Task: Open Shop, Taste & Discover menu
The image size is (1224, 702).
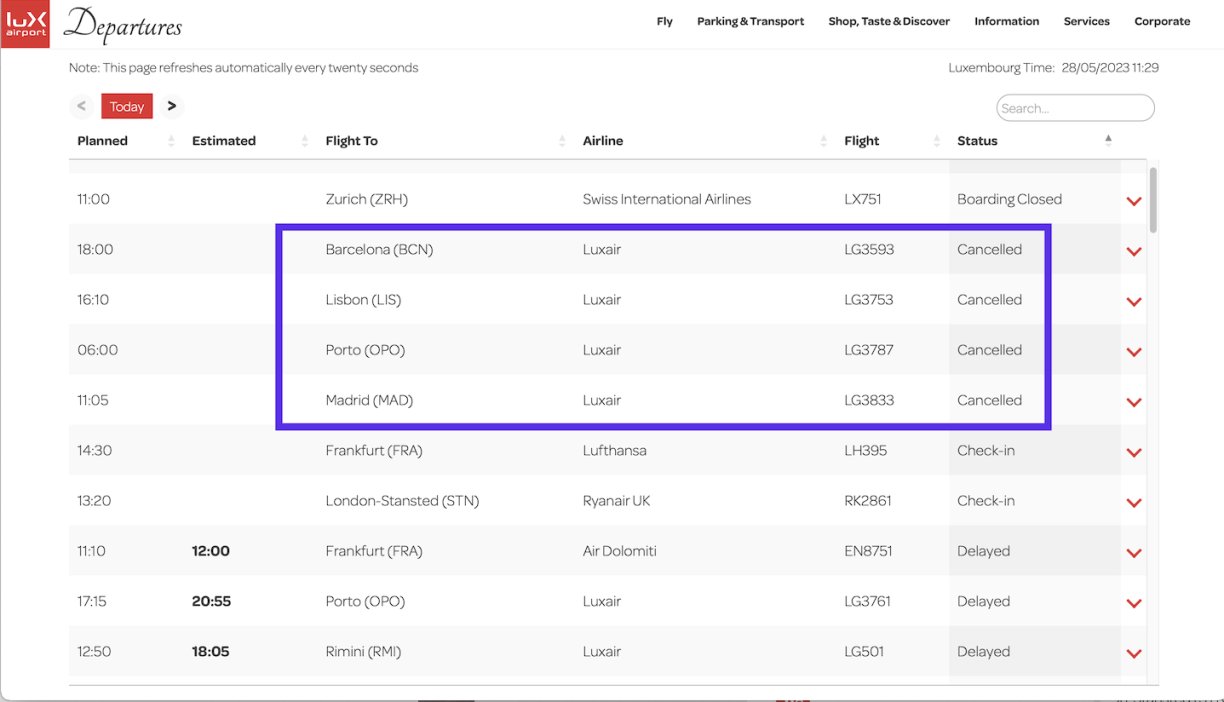Action: (x=888, y=21)
